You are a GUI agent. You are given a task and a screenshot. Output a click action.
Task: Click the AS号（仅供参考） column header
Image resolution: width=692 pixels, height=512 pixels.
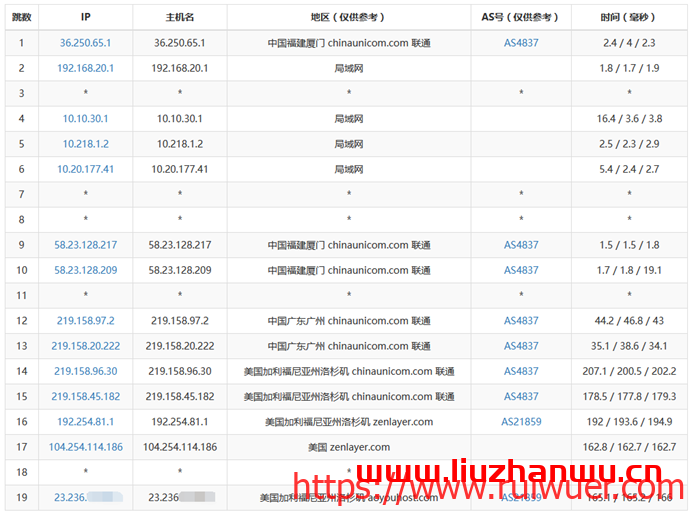[521, 17]
